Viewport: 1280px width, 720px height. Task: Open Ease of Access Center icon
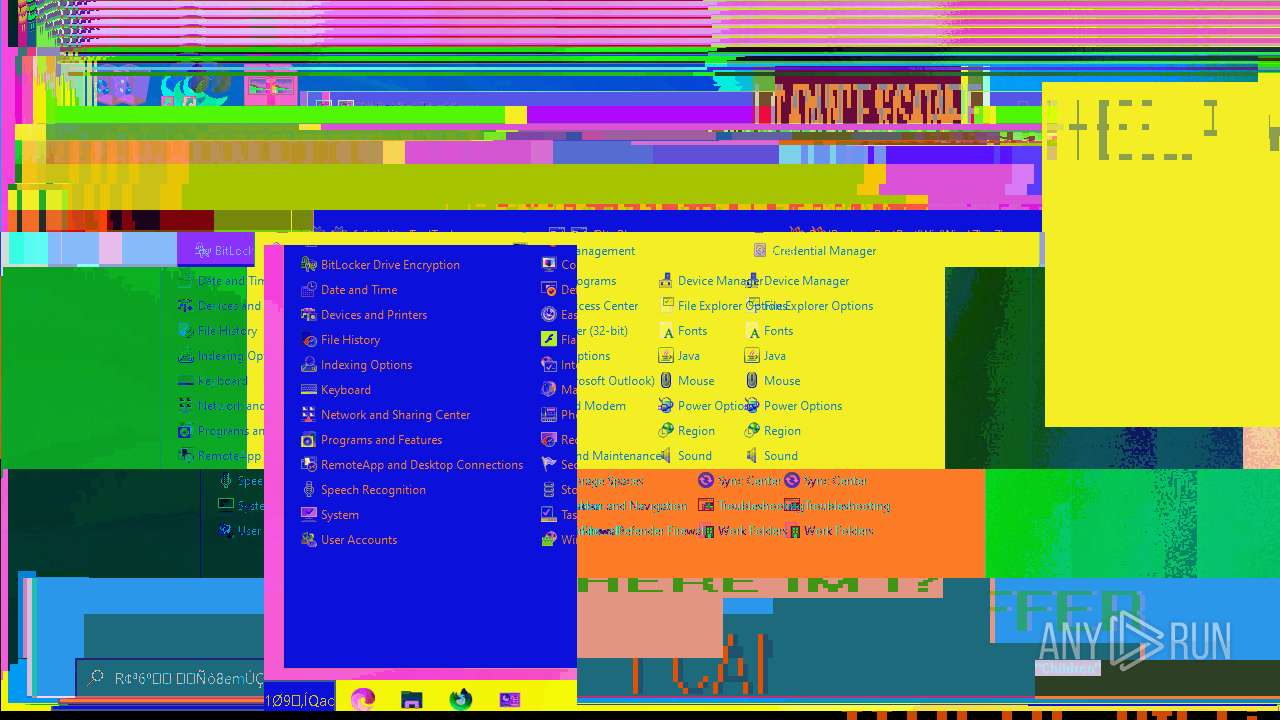[549, 315]
